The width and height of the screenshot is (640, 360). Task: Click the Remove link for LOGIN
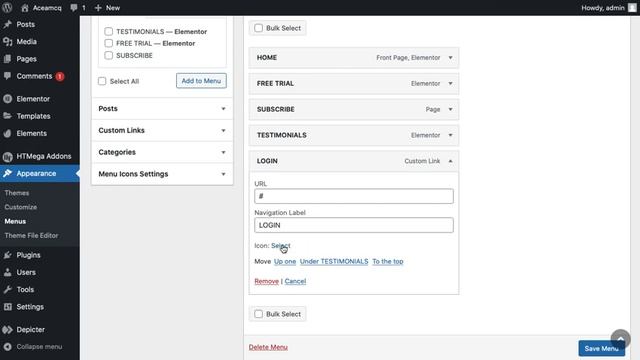click(x=267, y=281)
